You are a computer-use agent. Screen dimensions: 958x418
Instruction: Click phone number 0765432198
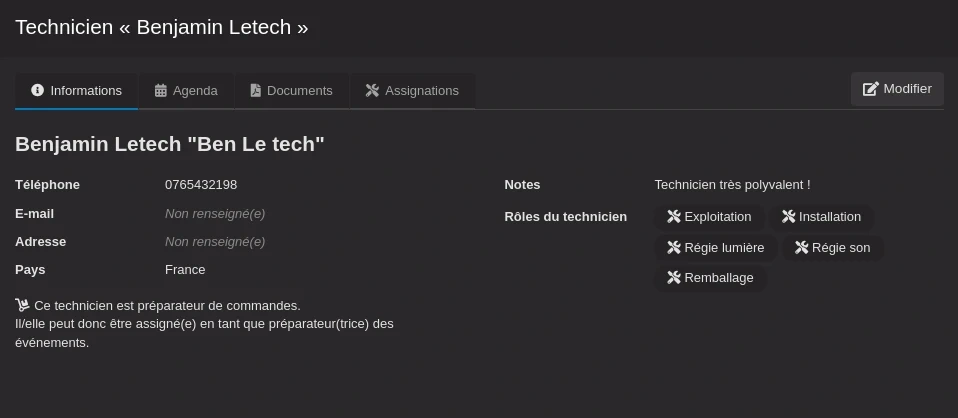[201, 185]
